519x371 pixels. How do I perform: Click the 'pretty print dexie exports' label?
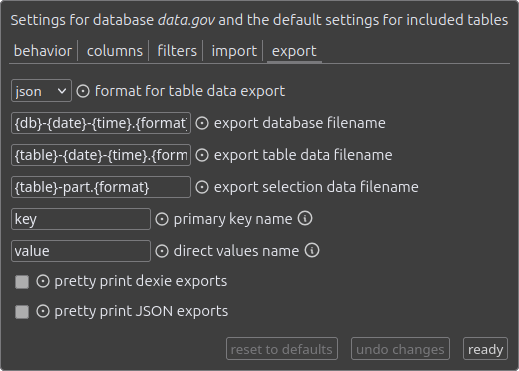coord(141,281)
